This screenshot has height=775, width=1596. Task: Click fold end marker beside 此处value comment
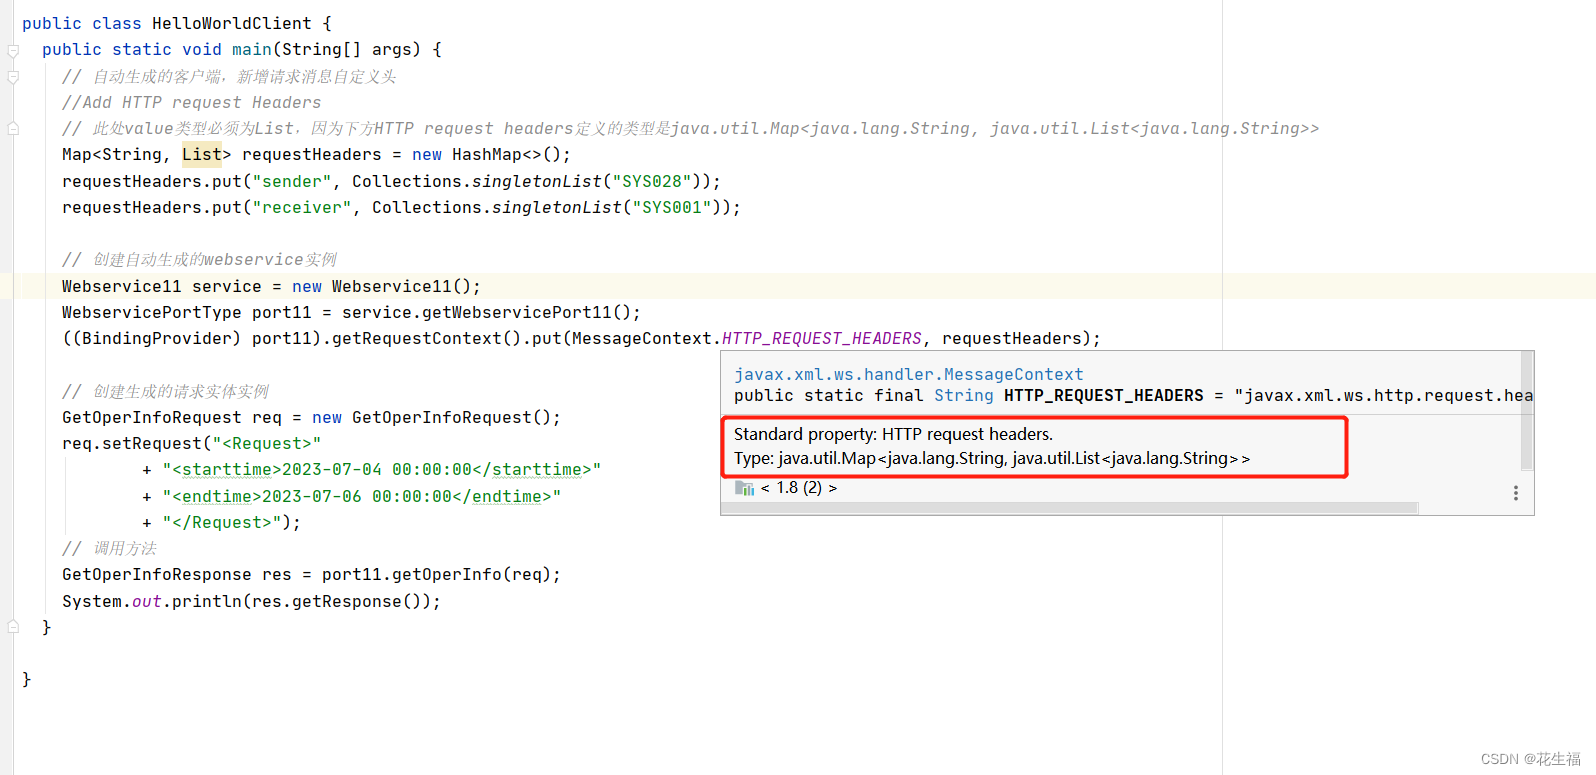pos(13,128)
